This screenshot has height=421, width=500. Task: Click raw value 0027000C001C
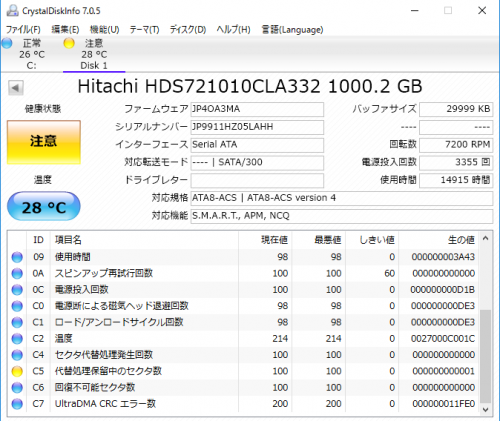pos(443,339)
